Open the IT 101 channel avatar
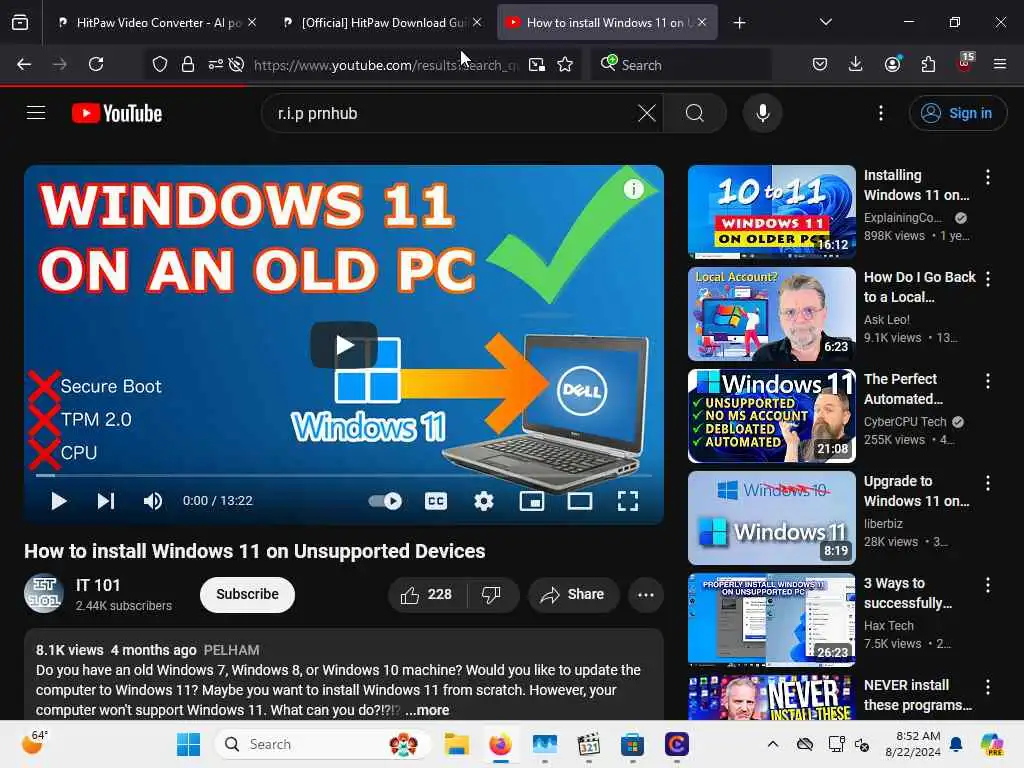1024x768 pixels. click(44, 594)
